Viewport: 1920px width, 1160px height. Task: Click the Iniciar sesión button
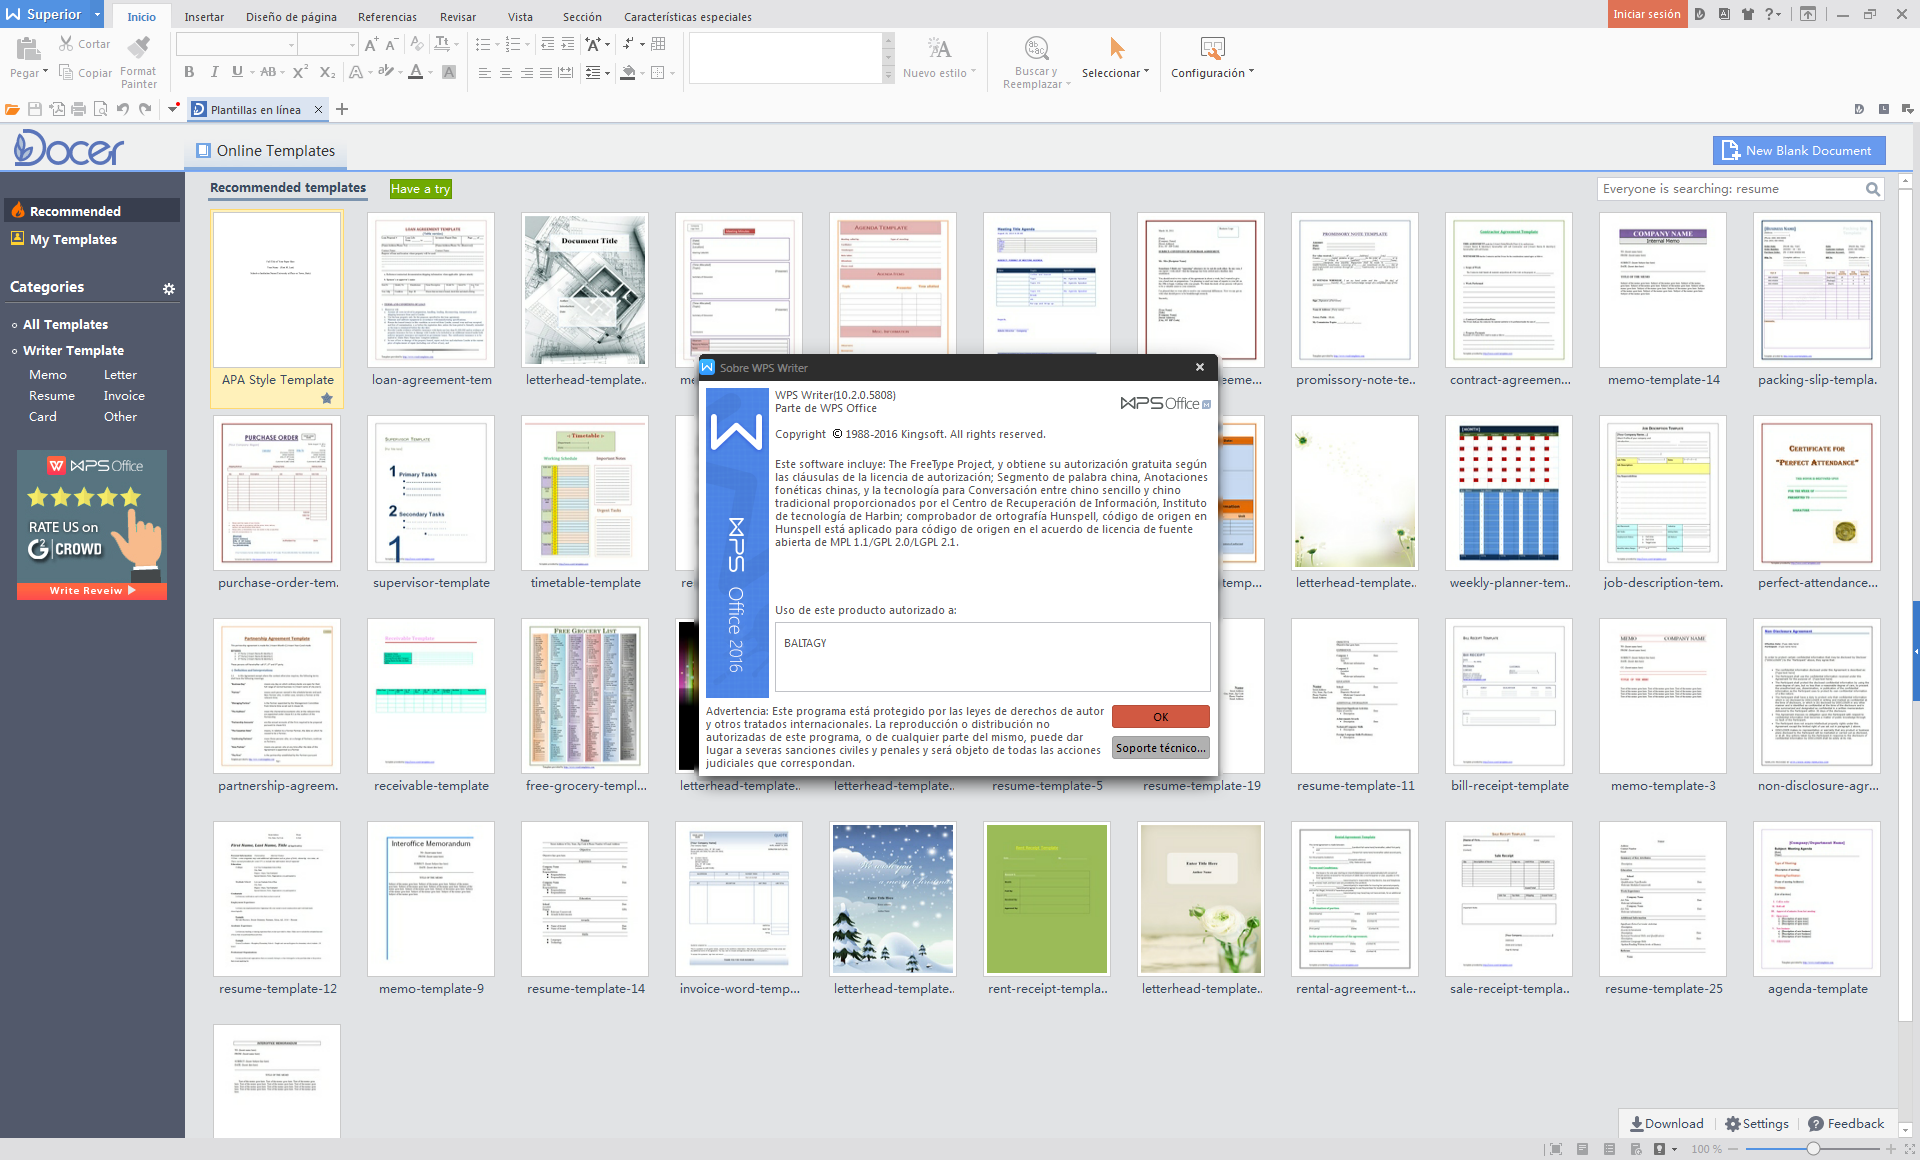point(1646,14)
